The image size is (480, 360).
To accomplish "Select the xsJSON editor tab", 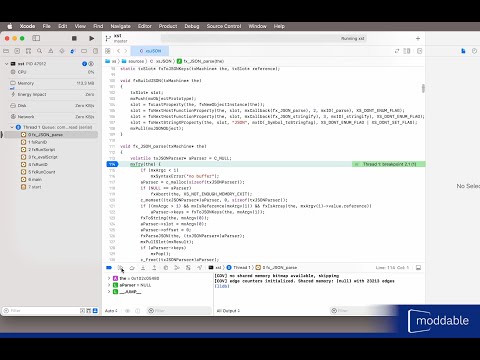I will [150, 51].
